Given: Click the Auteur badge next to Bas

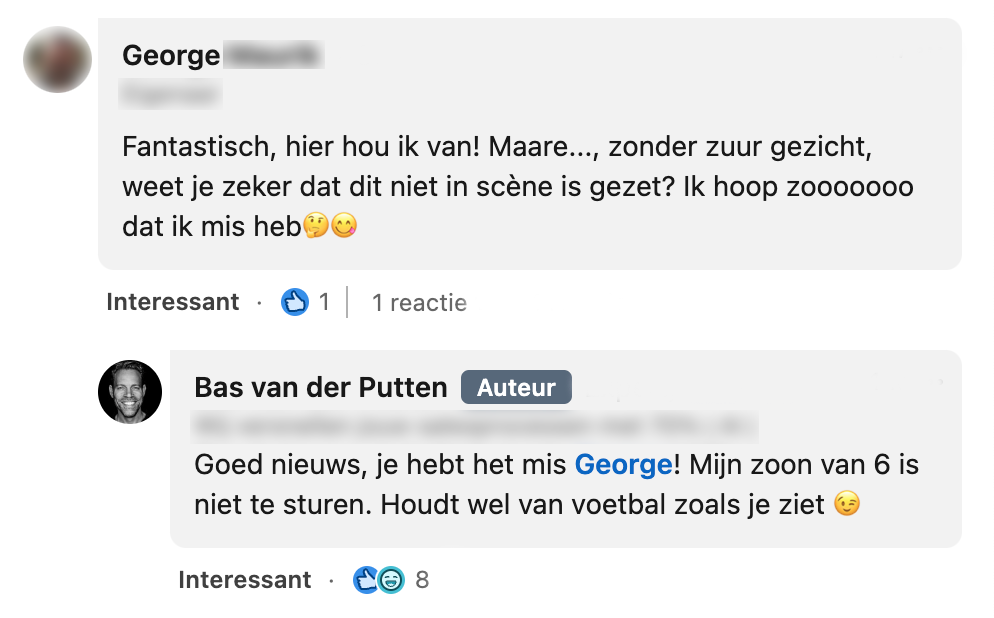Looking at the screenshot, I should coord(516,388).
